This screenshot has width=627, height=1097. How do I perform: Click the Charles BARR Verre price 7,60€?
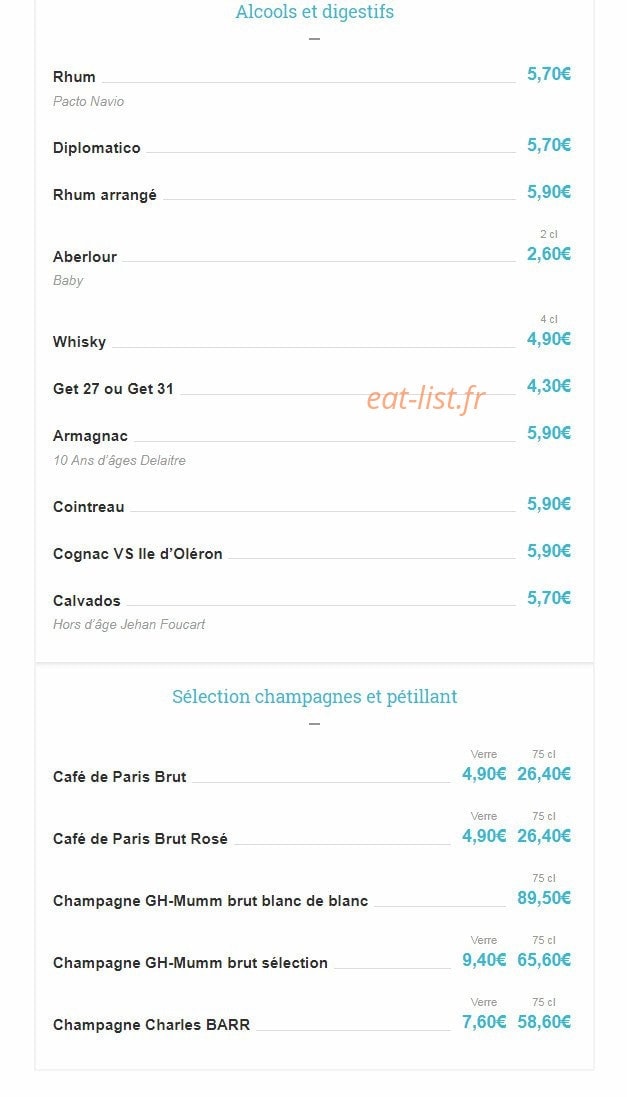click(x=484, y=1021)
